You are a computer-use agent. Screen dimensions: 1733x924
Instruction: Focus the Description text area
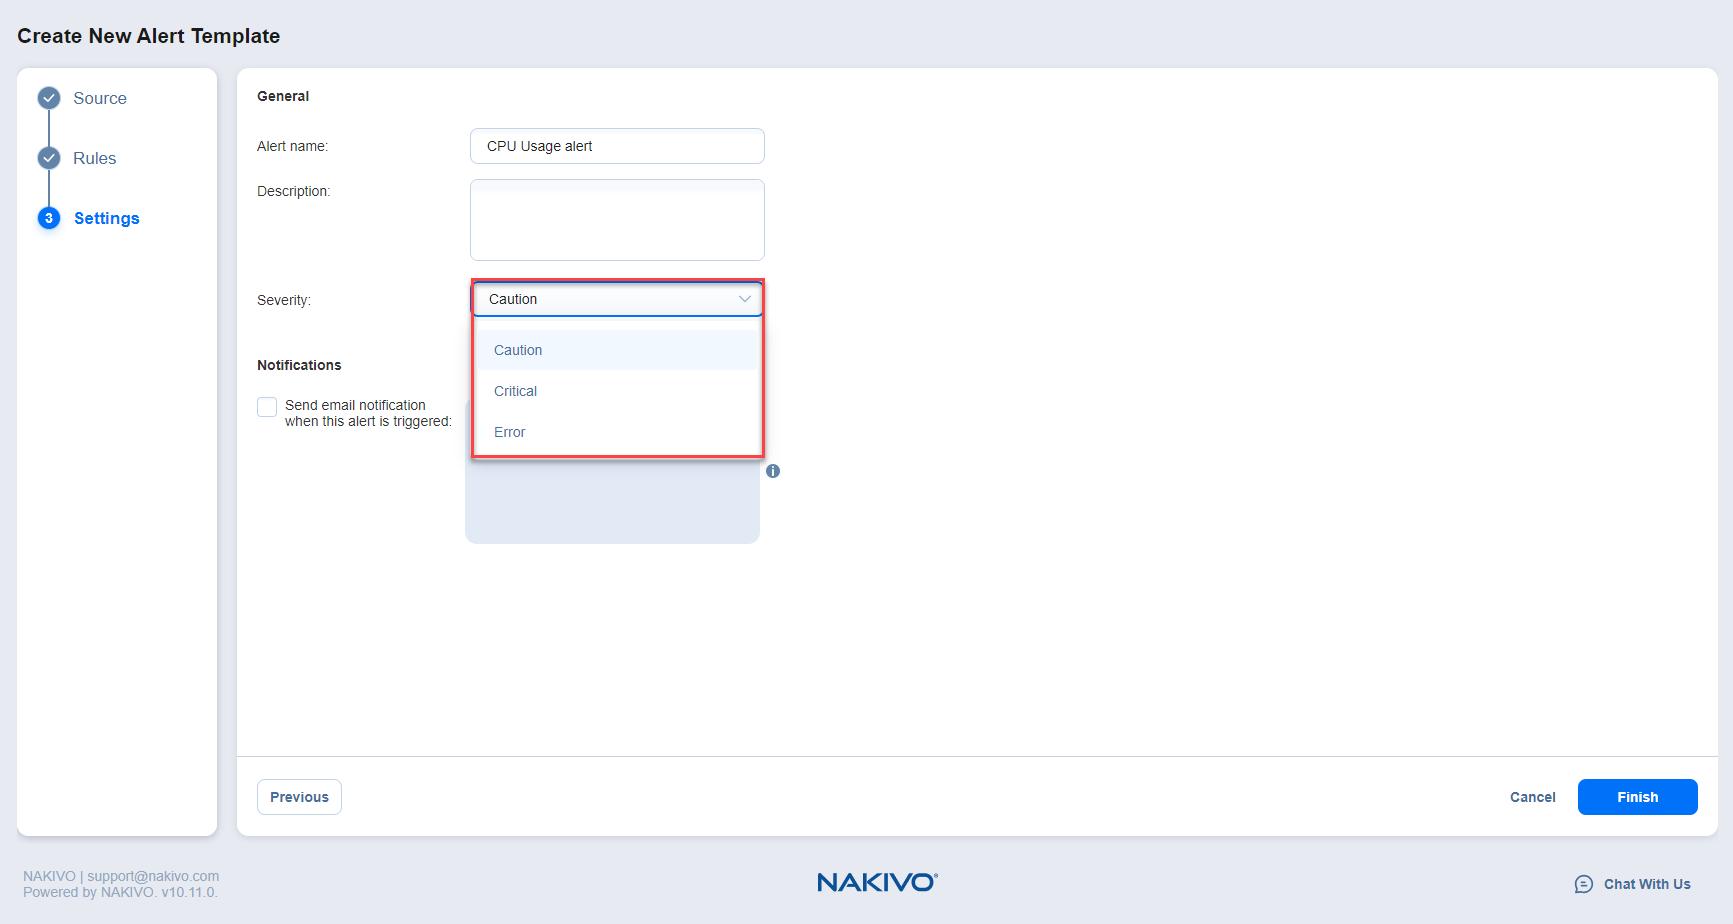coord(617,220)
